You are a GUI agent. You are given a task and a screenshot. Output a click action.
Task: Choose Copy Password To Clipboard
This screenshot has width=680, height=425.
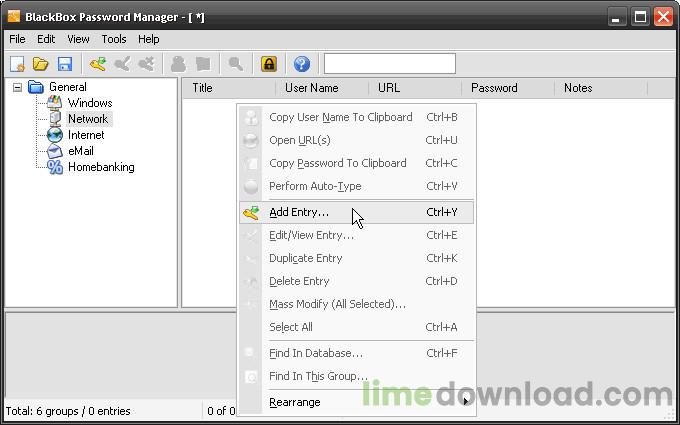click(x=356, y=163)
